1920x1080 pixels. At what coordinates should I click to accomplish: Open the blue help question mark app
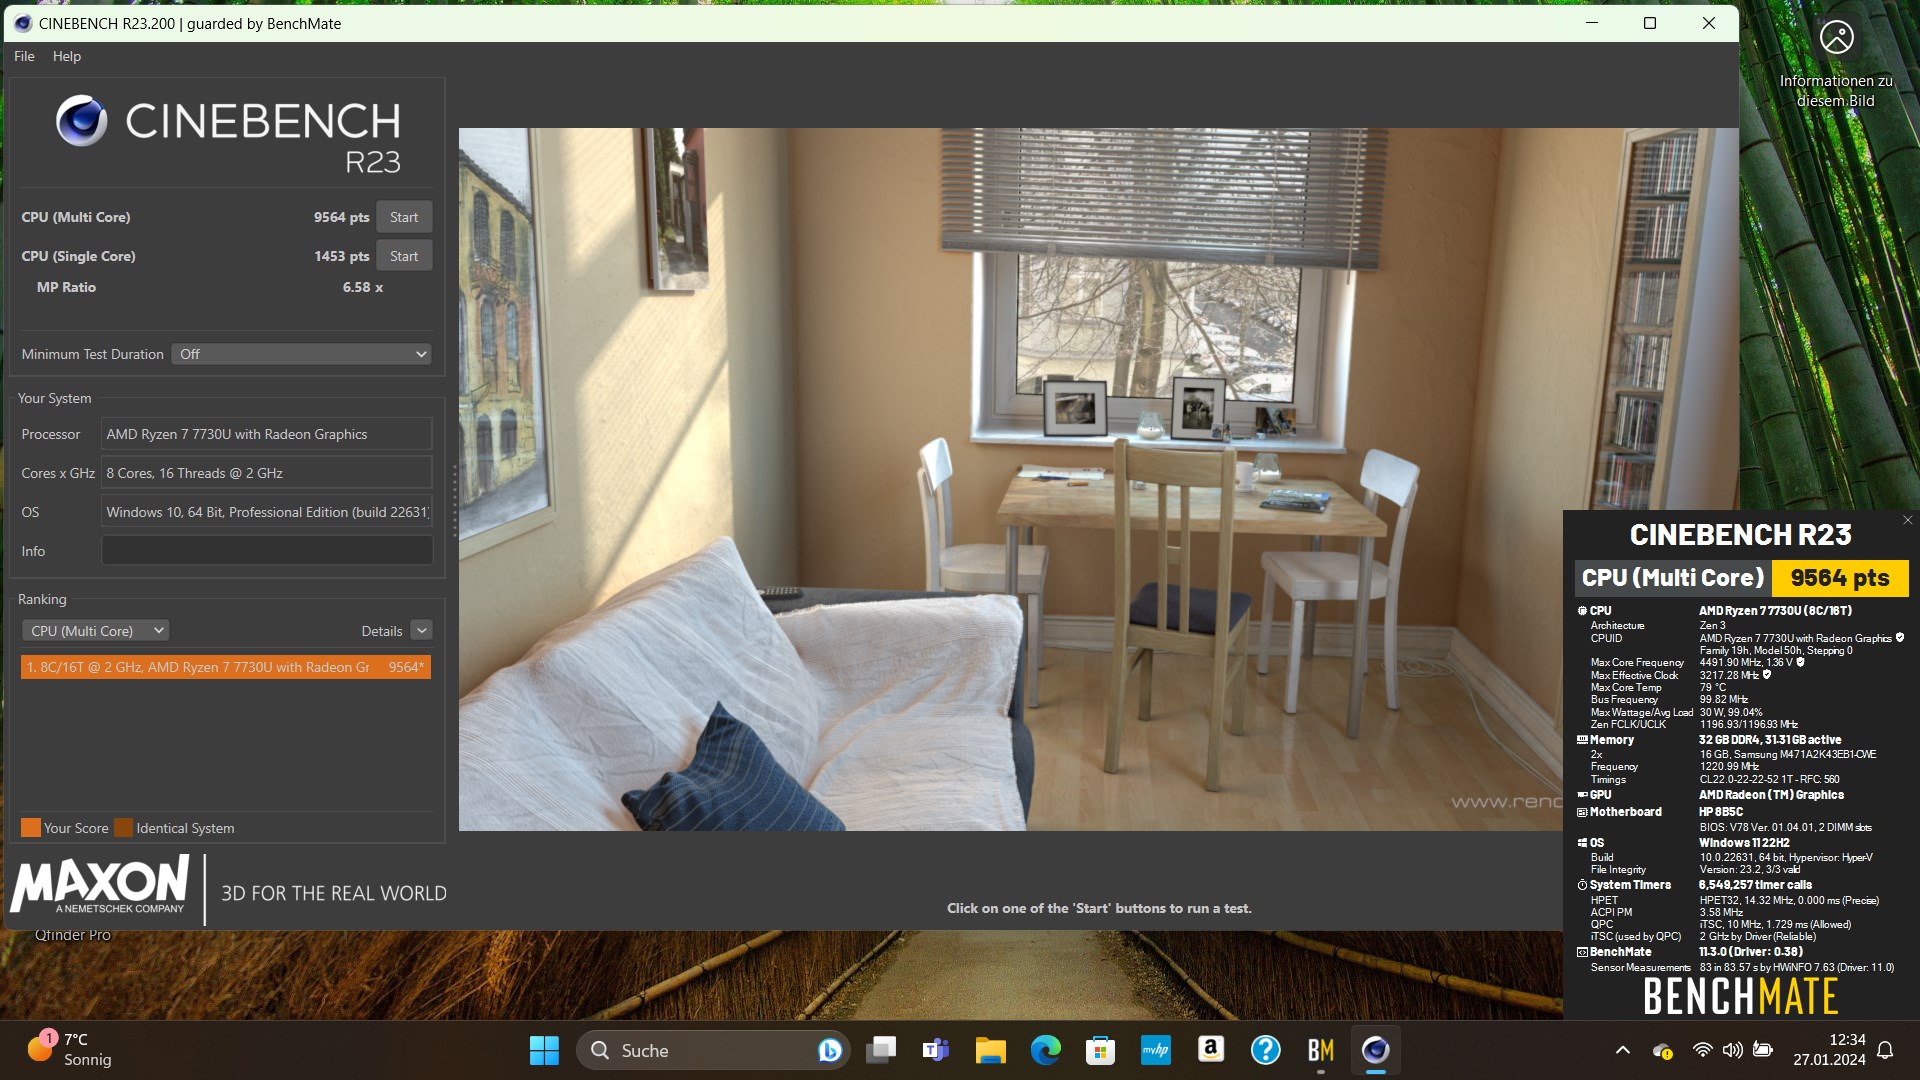1266,1050
